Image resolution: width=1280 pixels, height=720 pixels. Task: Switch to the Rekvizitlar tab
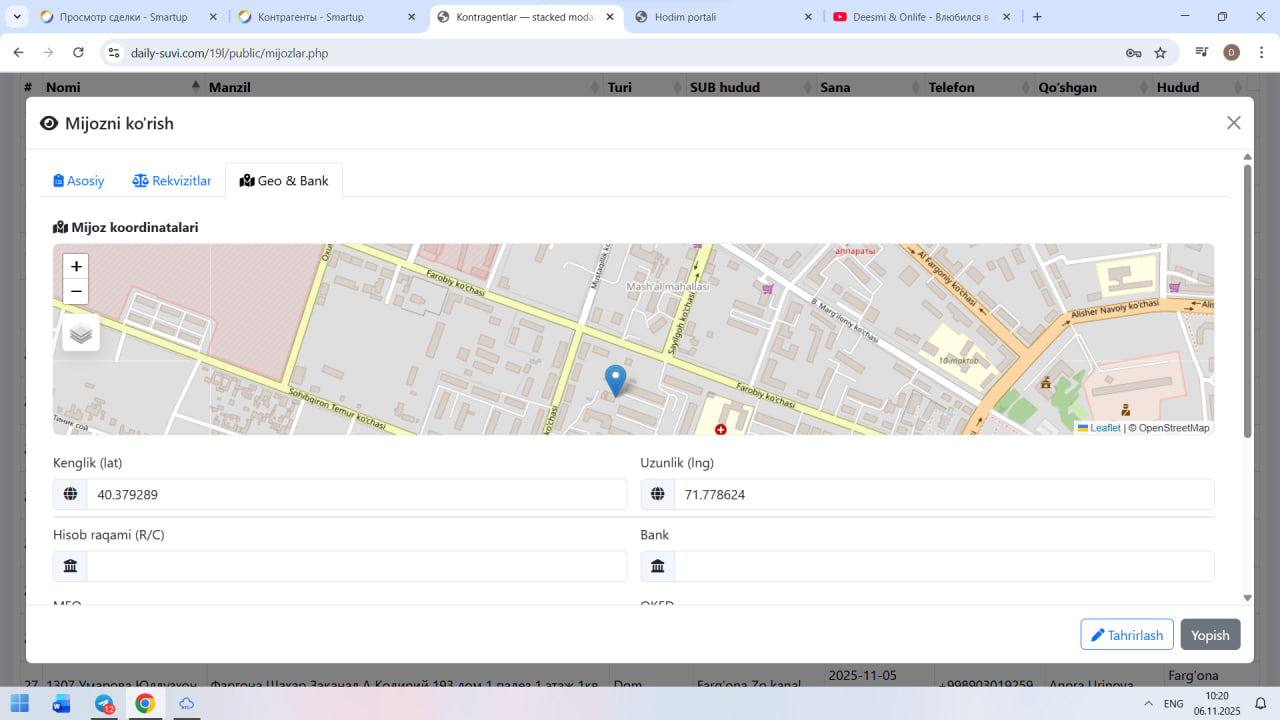pyautogui.click(x=172, y=181)
